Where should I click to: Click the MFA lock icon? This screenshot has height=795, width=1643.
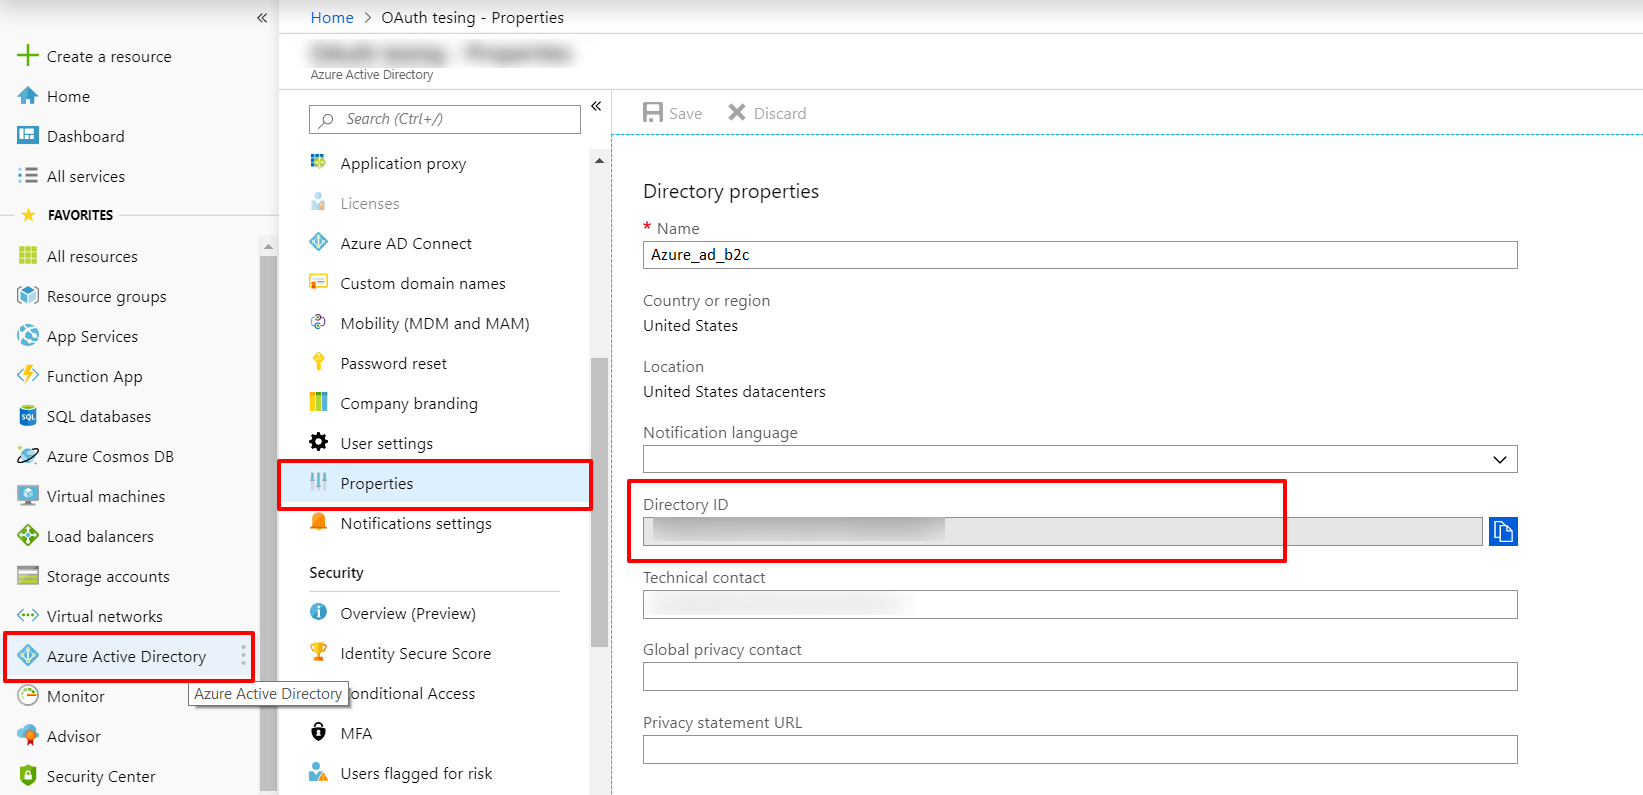(318, 732)
